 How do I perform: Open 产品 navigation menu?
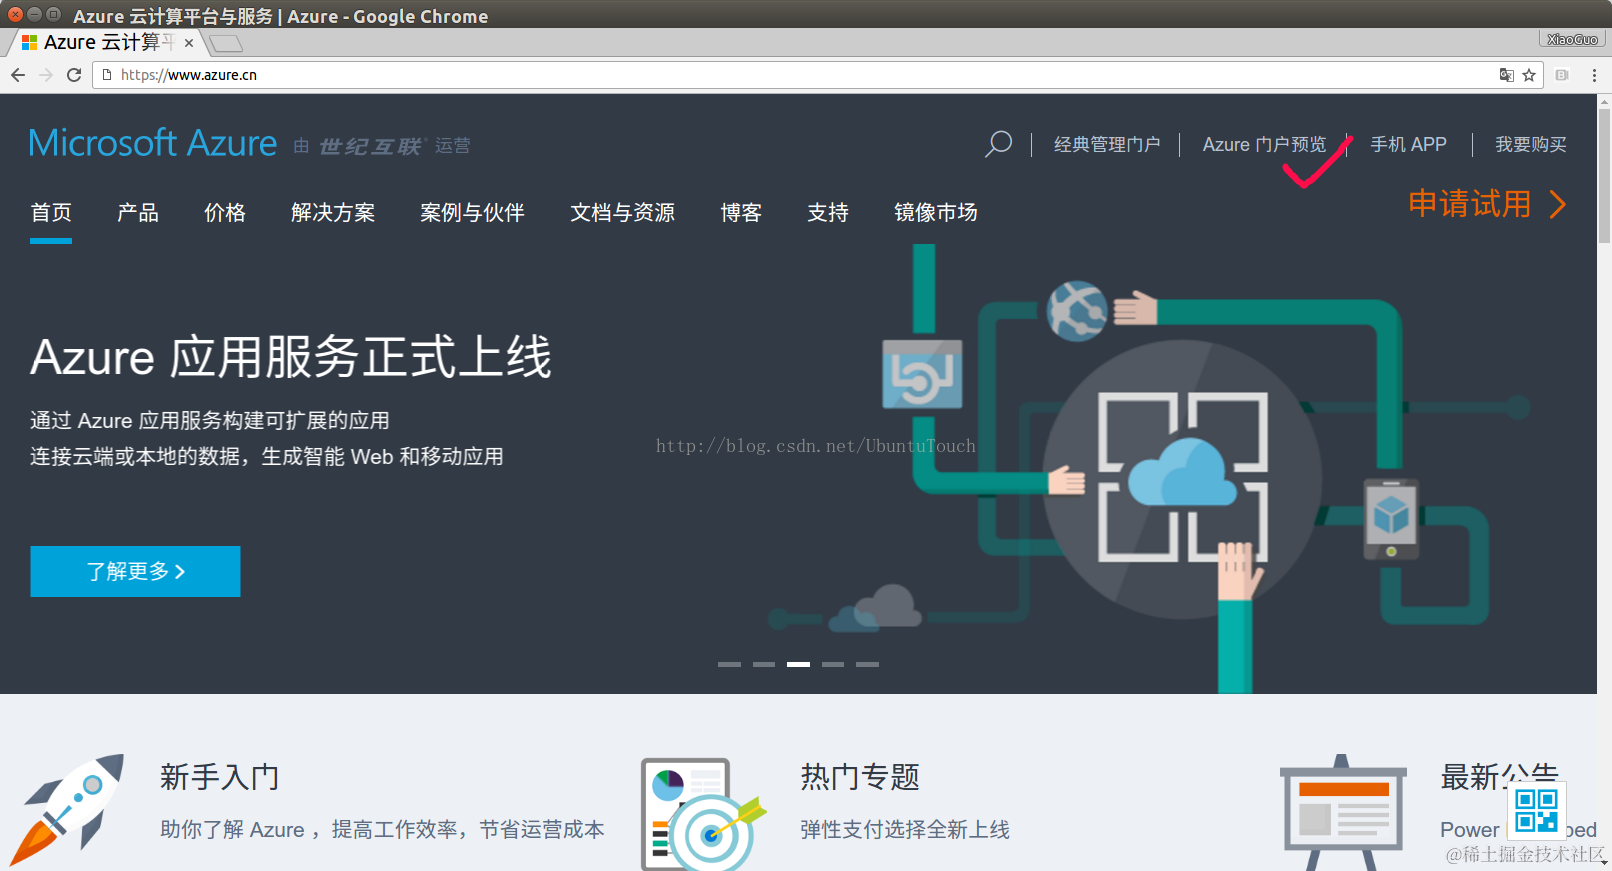[138, 212]
